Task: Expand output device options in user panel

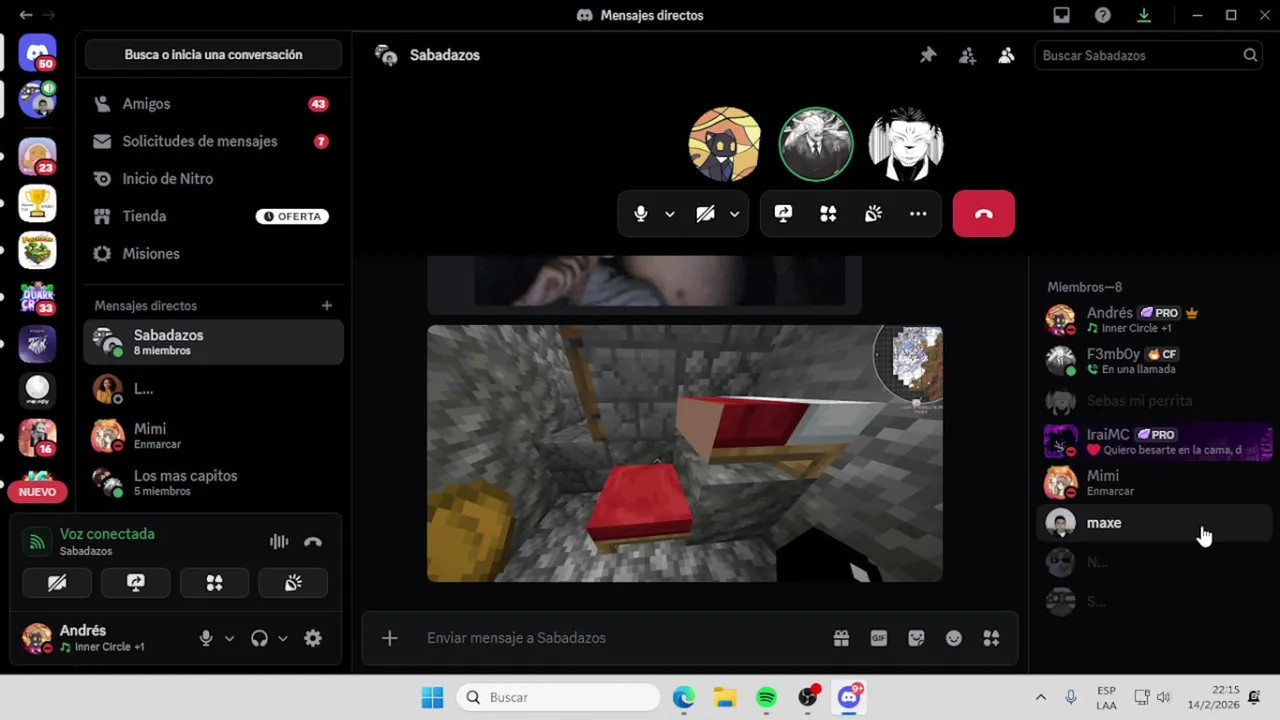Action: (282, 638)
